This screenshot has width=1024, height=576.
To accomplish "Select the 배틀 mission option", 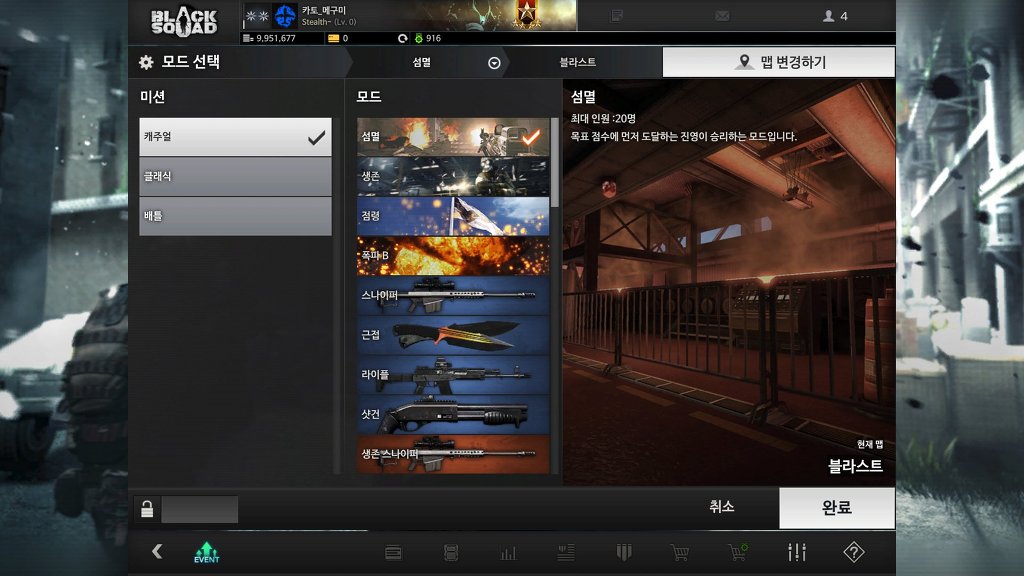I will point(235,216).
